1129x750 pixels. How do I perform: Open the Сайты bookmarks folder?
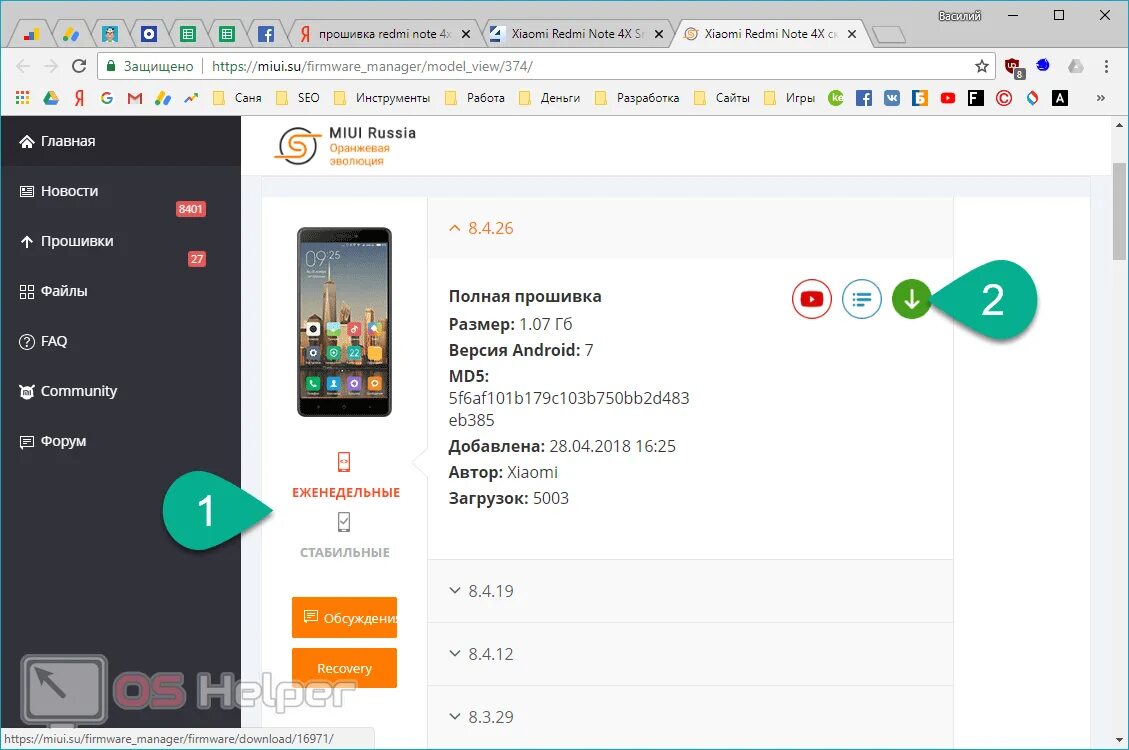(x=722, y=98)
